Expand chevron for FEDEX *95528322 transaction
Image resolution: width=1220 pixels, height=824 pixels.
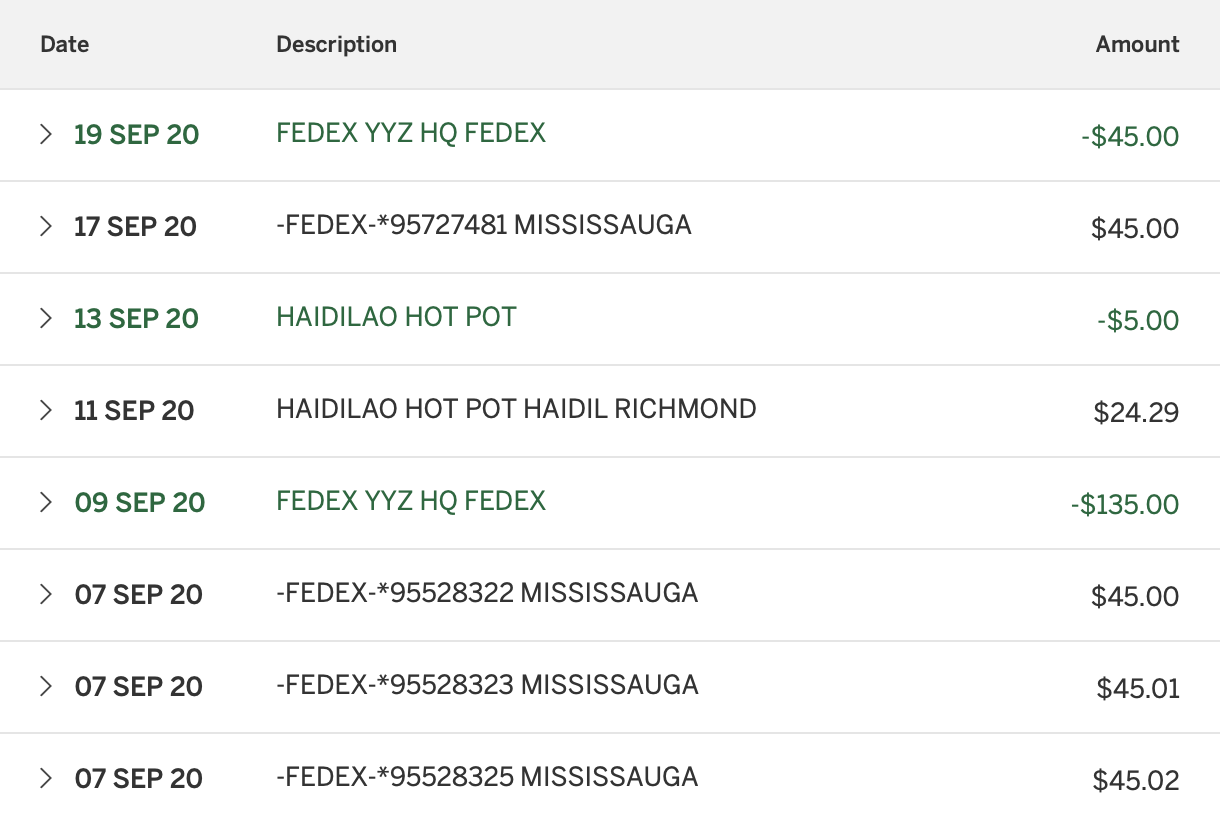(x=45, y=595)
